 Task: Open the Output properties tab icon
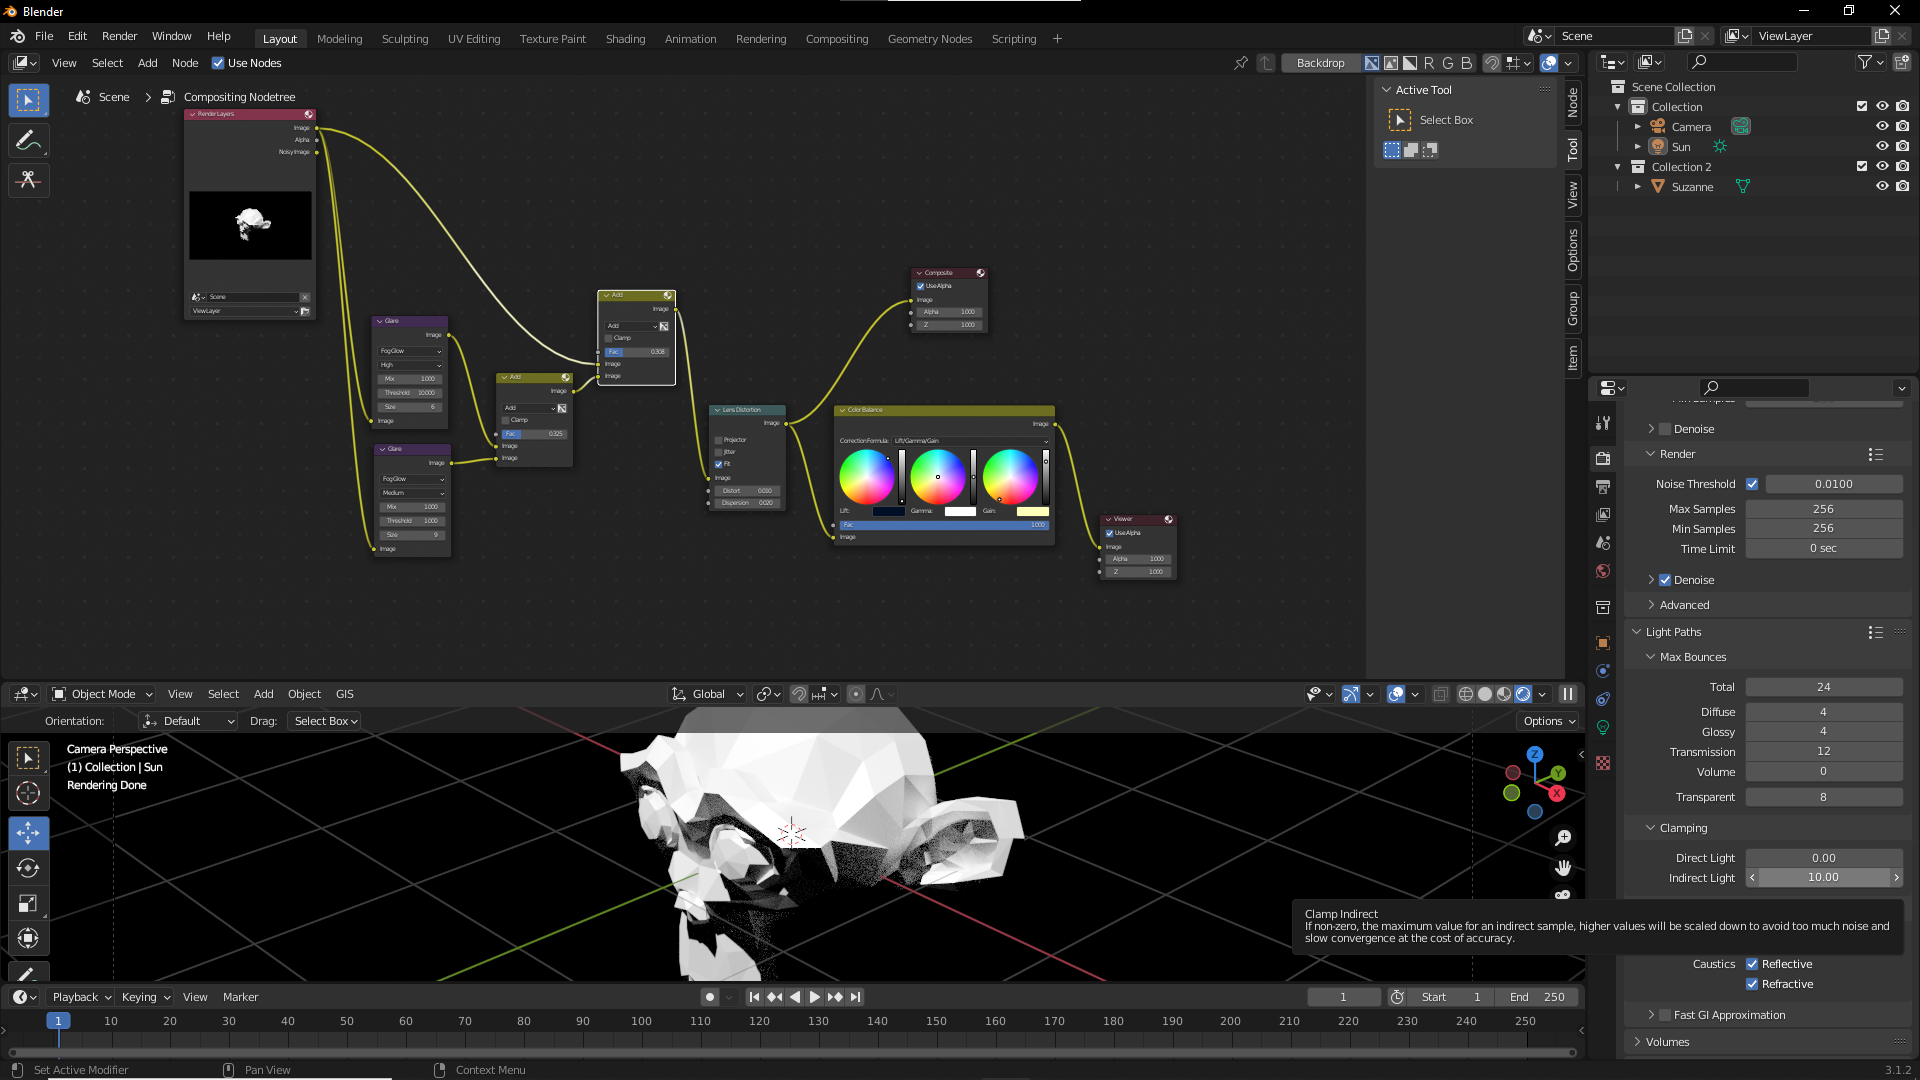tap(1603, 487)
